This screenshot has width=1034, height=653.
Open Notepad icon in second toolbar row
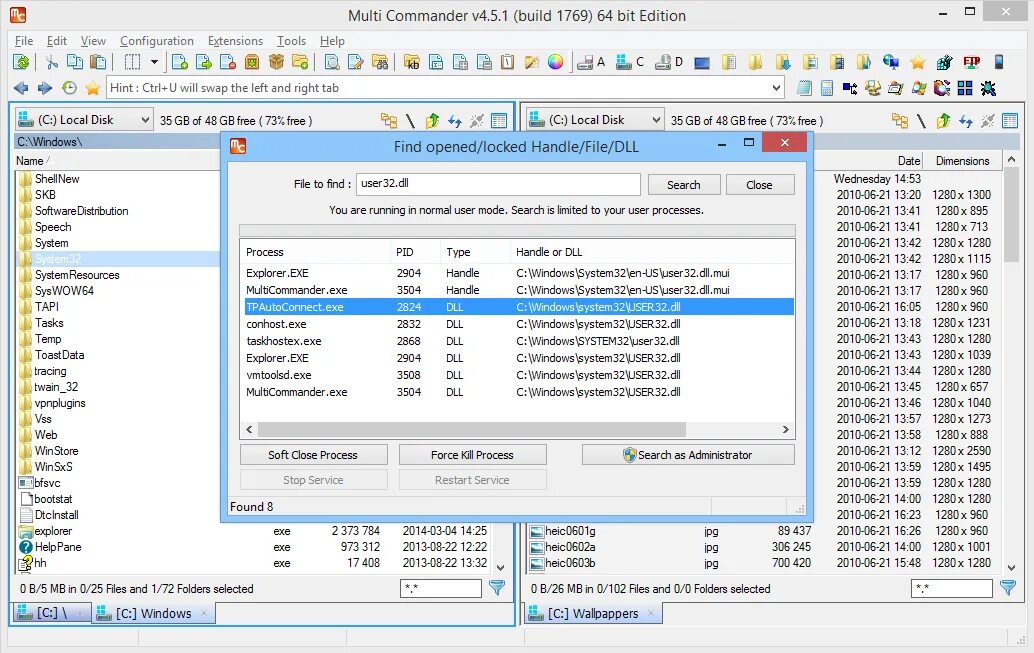point(804,88)
